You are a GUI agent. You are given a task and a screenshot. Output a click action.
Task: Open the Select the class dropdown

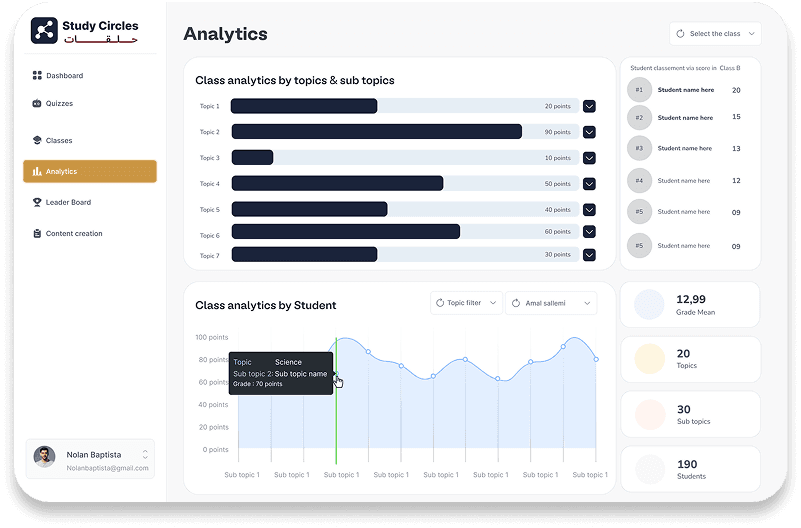[715, 34]
